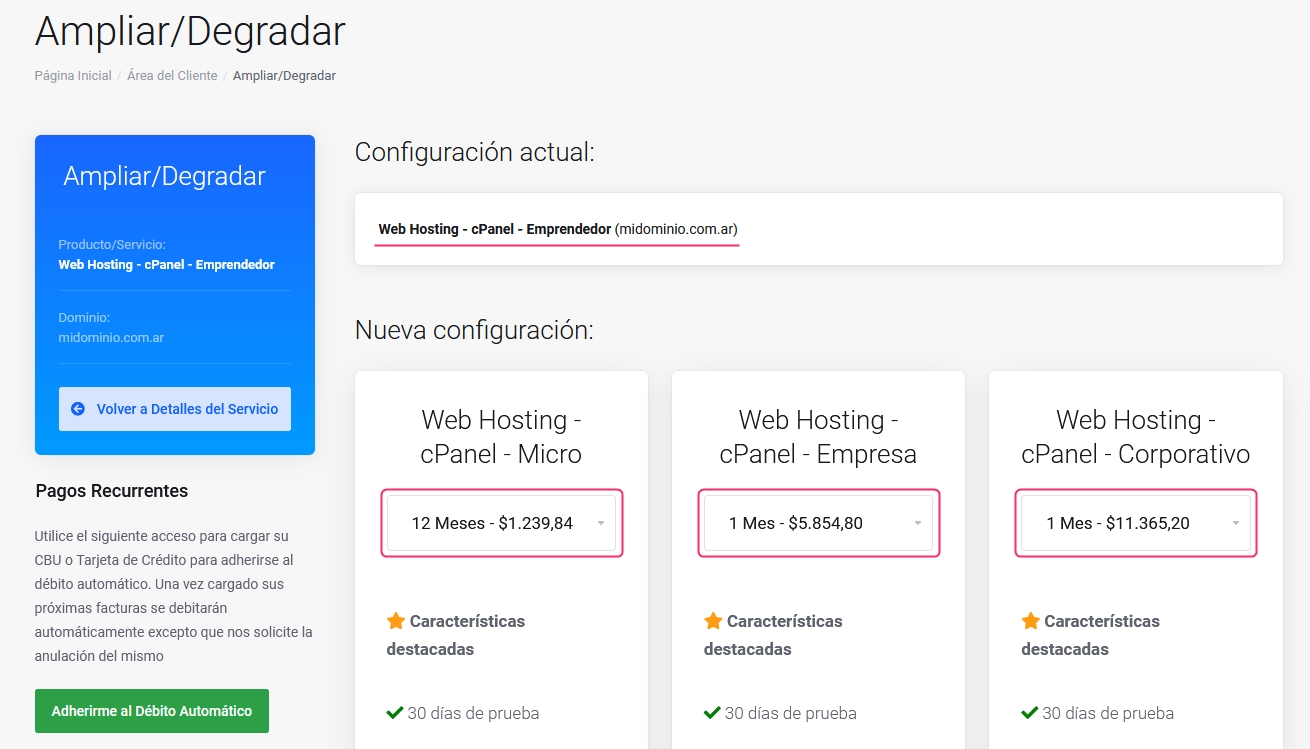Expand the Corporativo plan billing cycle dropdown
Screen dimensions: 1310x749
coord(1135,523)
